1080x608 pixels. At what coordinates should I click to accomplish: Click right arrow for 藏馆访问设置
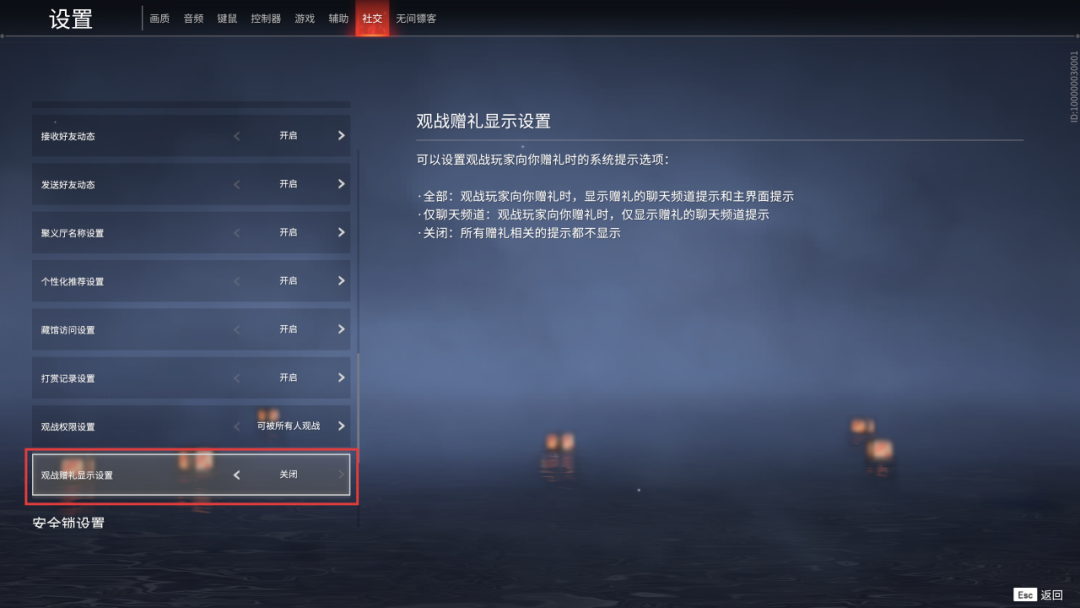click(x=341, y=329)
